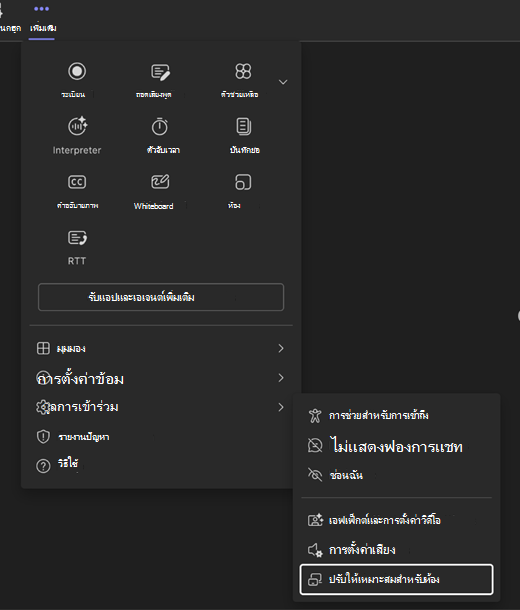Open the transcription icon
Image resolution: width=520 pixels, height=610 pixels.
(160, 72)
